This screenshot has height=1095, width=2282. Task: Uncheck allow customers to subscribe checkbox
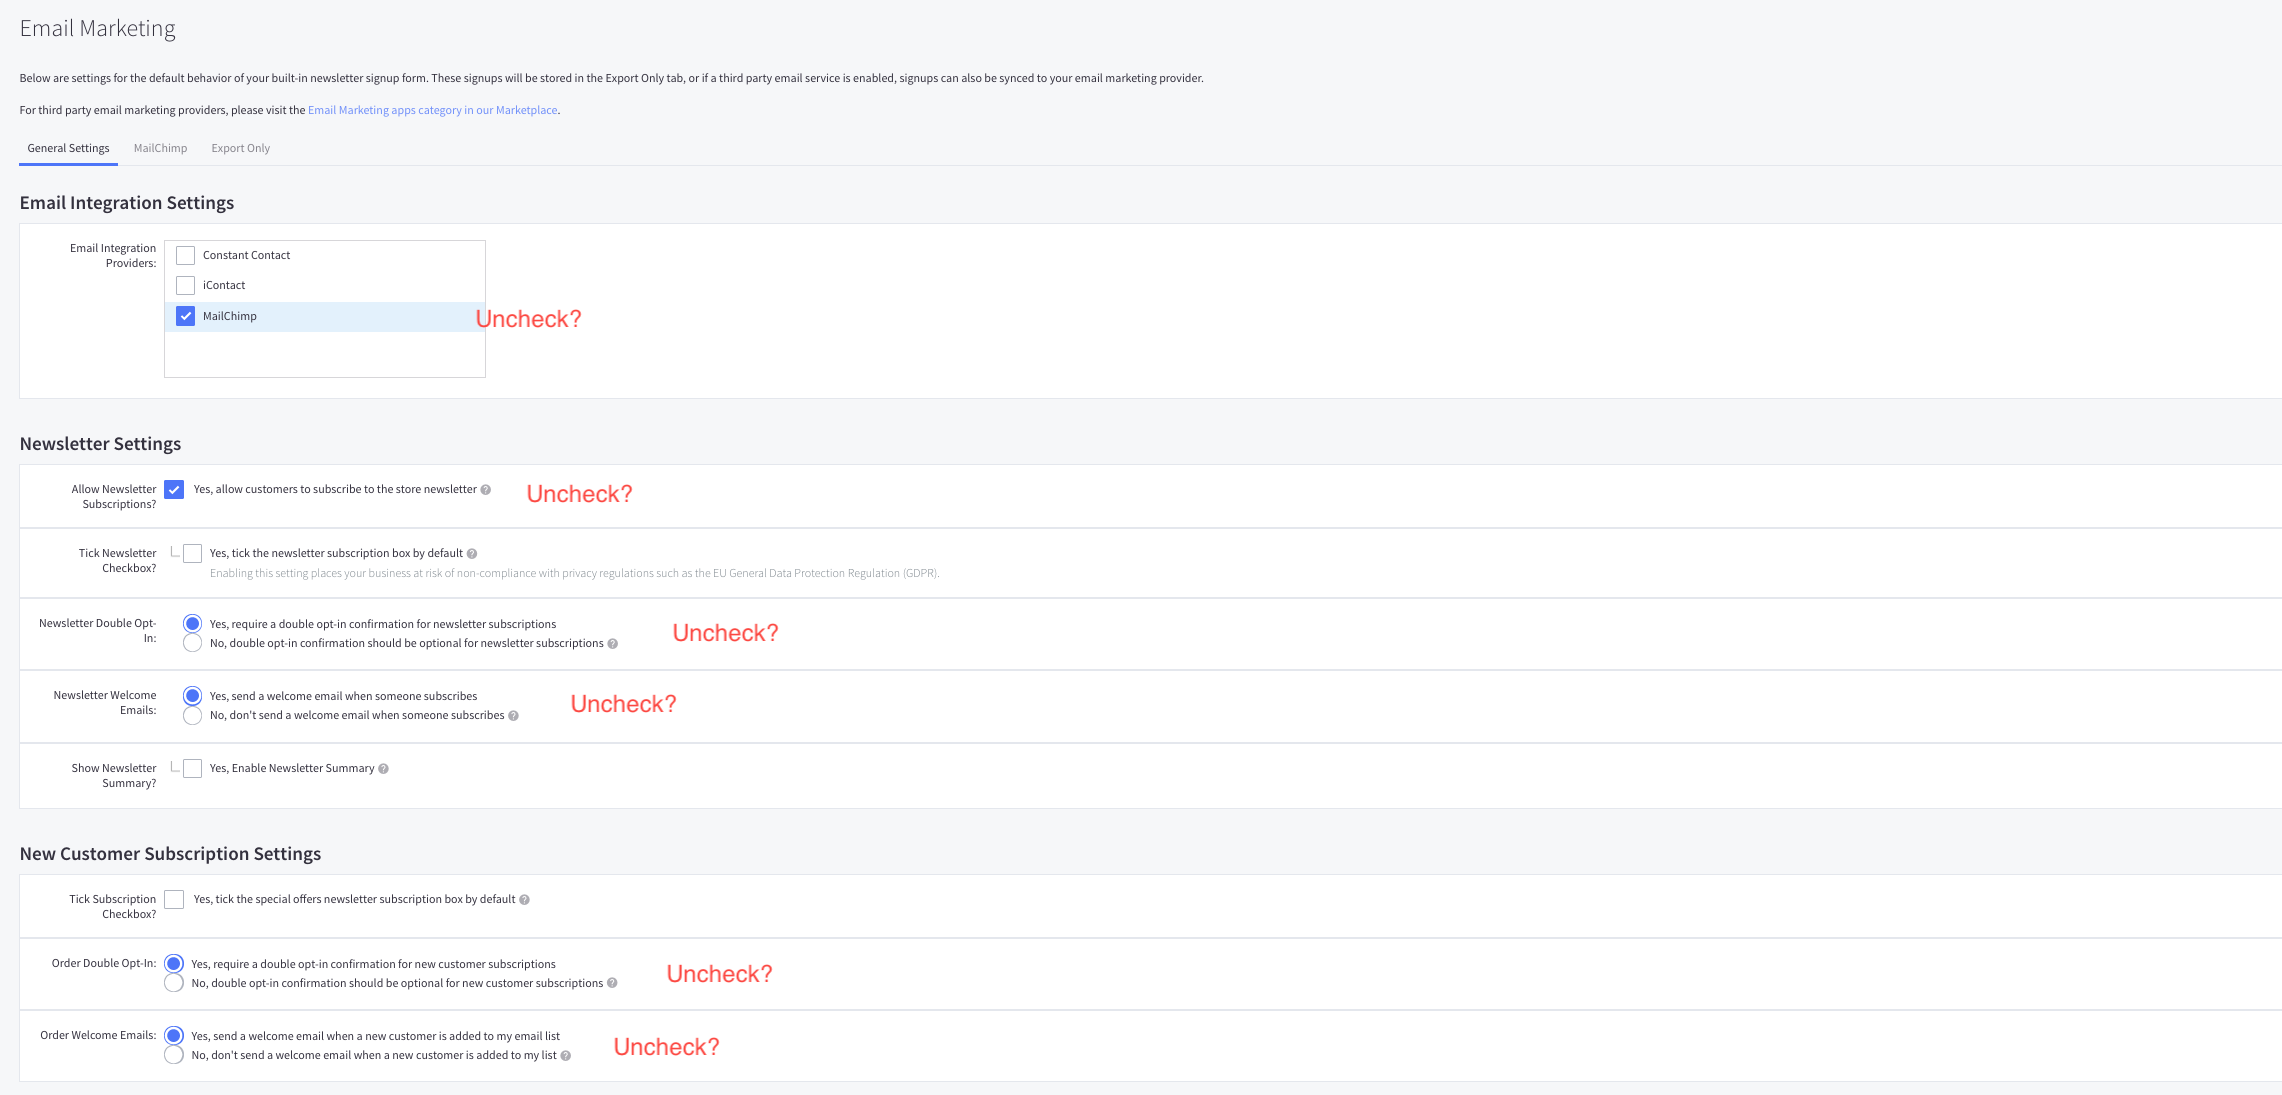(x=174, y=490)
